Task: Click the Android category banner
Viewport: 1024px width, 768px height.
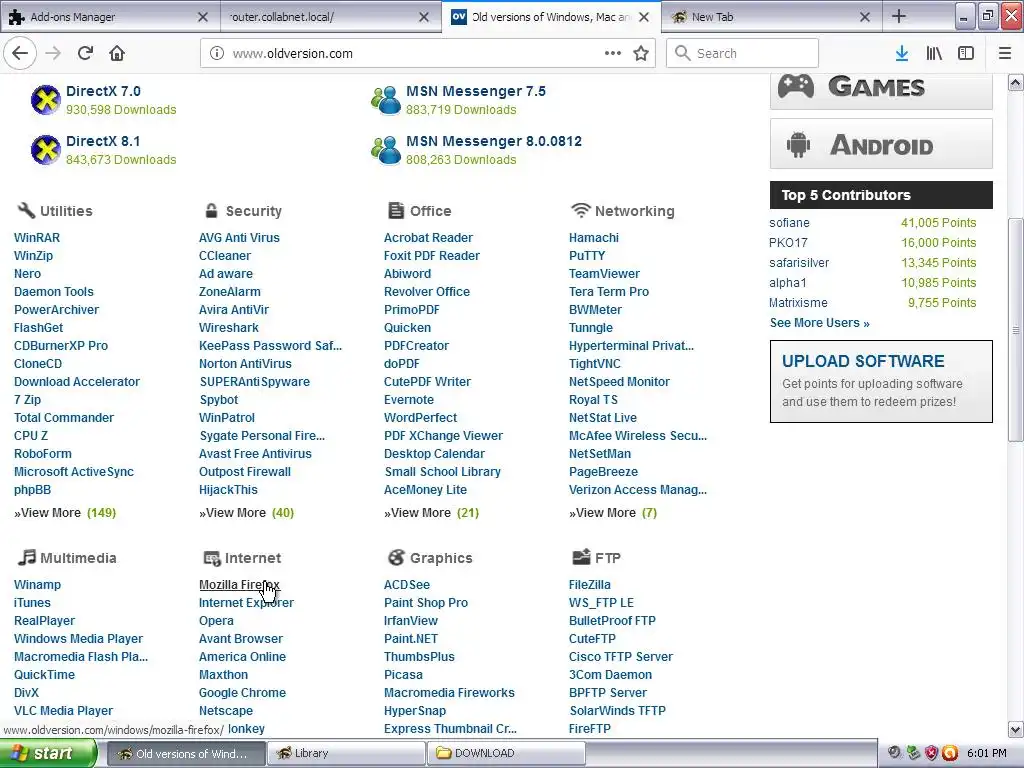Action: click(x=881, y=144)
